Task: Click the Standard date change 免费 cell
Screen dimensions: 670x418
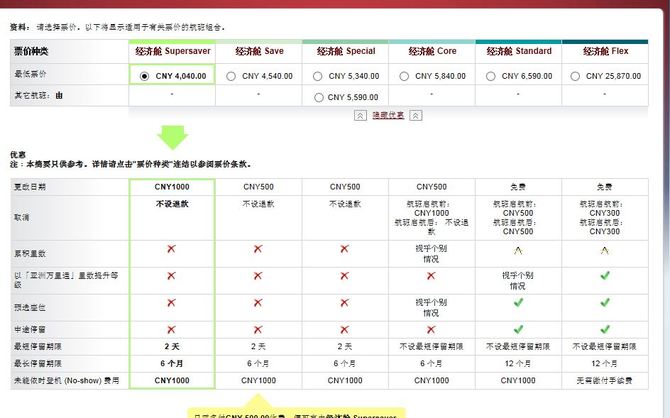Action: click(x=518, y=187)
